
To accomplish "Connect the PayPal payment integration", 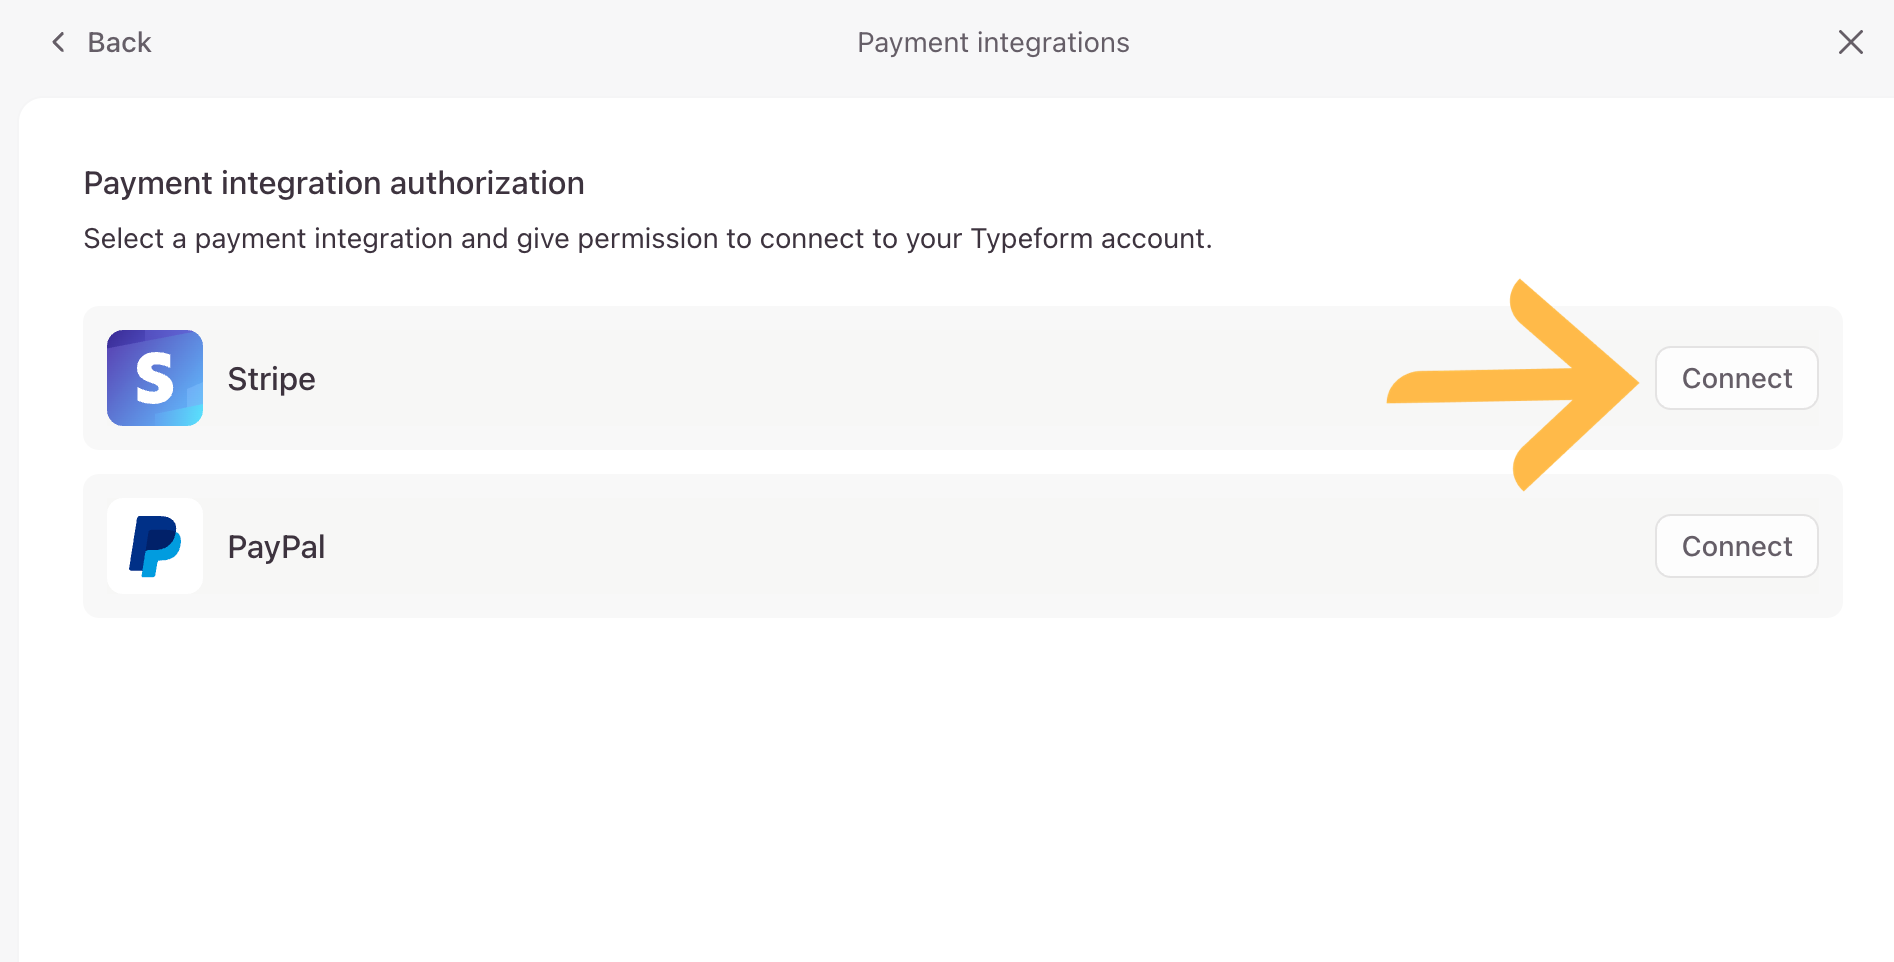I will tap(1736, 546).
